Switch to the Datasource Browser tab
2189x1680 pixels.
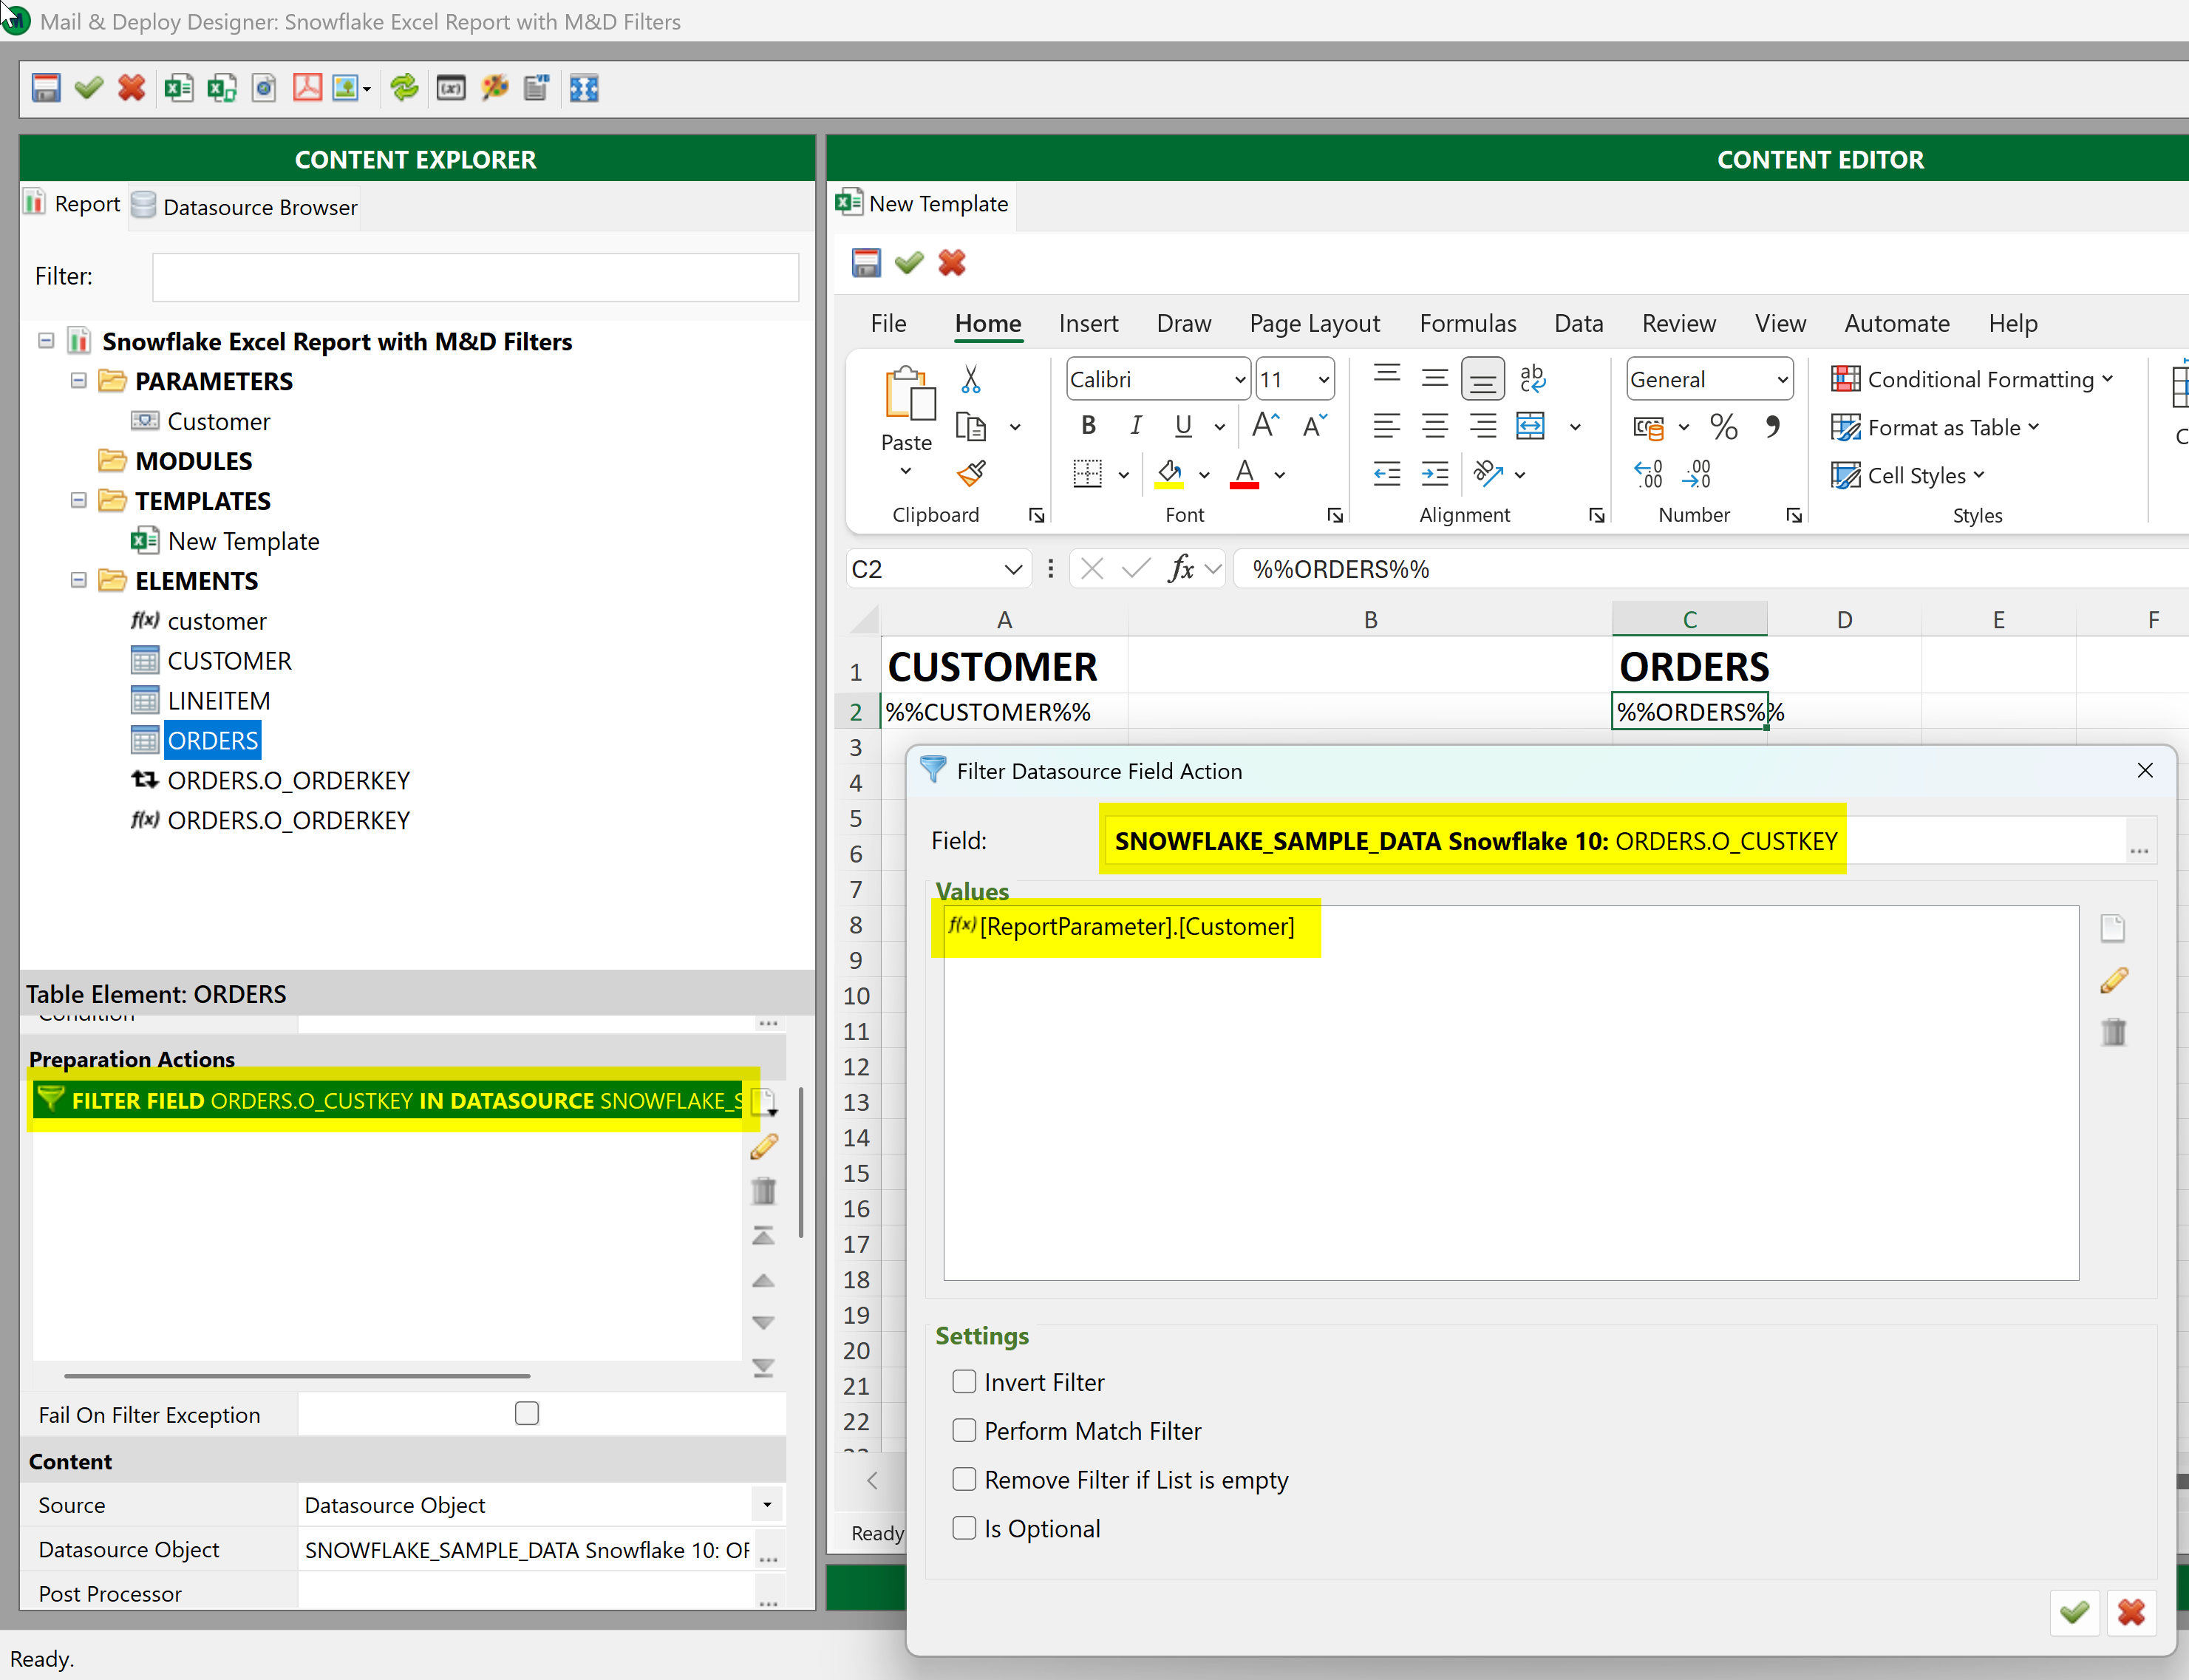tap(245, 206)
